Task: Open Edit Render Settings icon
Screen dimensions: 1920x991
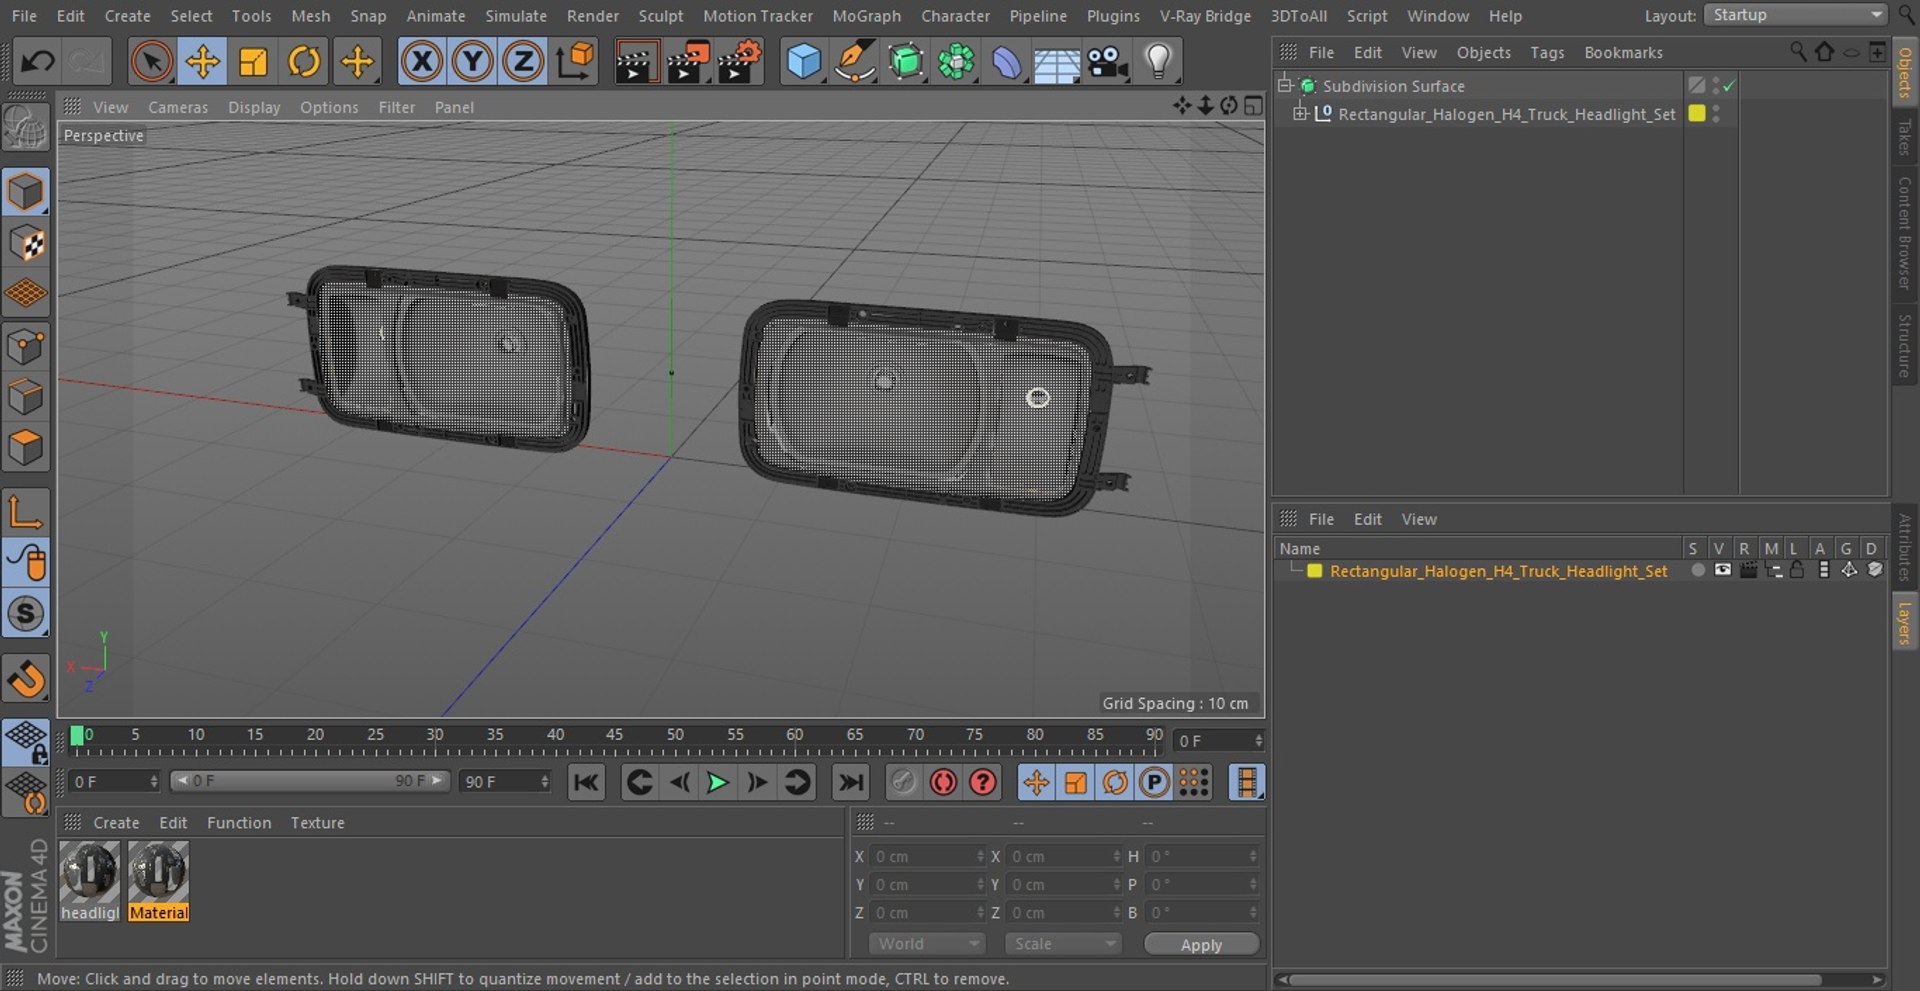Action: pyautogui.click(x=740, y=62)
